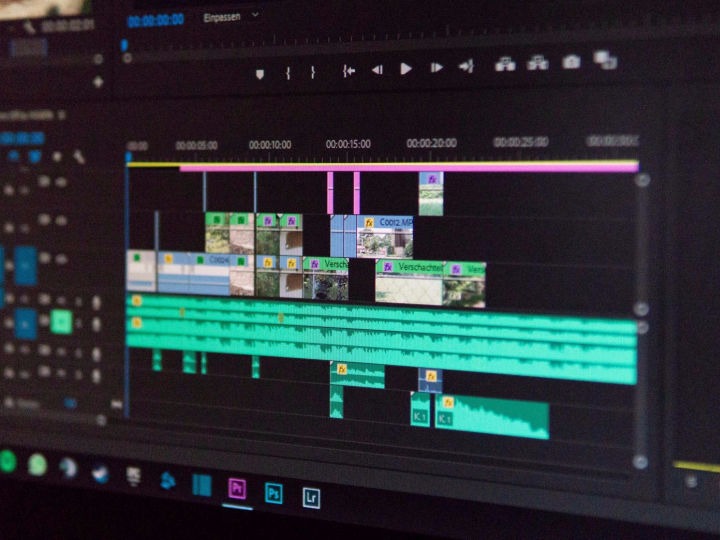The width and height of the screenshot is (720, 540).
Task: Click the WhatsApp icon in the taskbar
Action: tap(38, 464)
